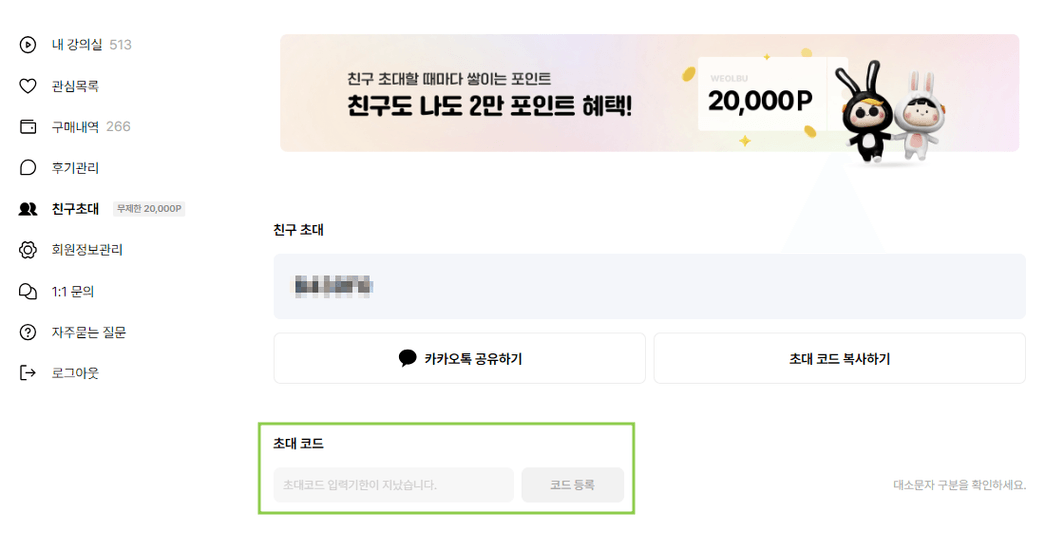Click the gear icon for 회원정보관리

28,250
